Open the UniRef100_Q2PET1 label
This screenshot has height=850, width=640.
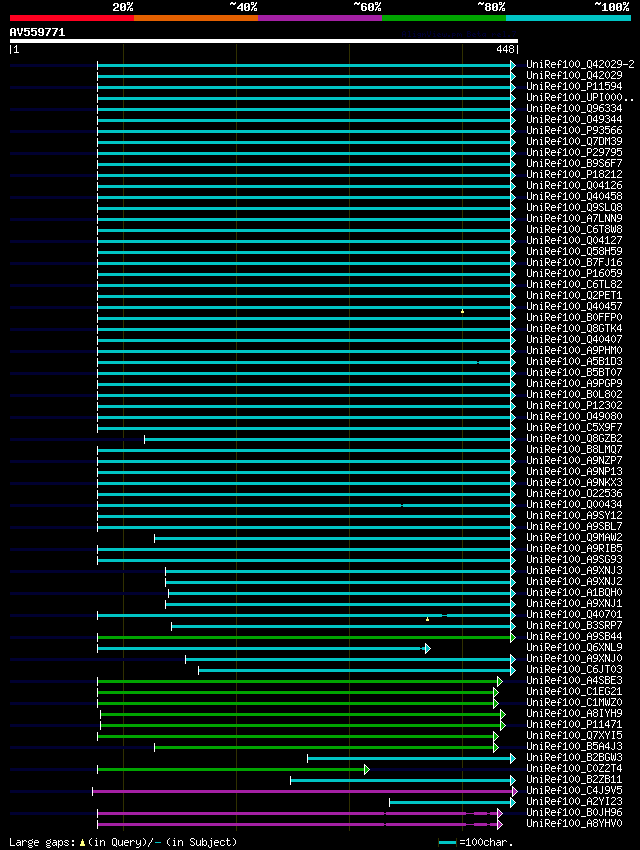[574, 295]
